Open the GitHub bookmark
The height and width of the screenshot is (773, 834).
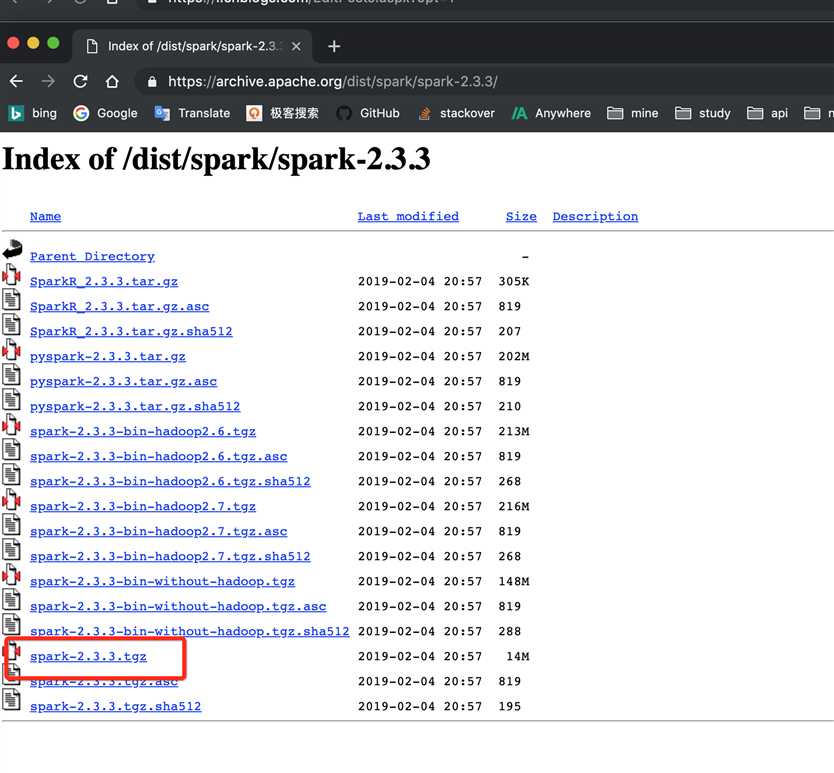click(x=368, y=113)
